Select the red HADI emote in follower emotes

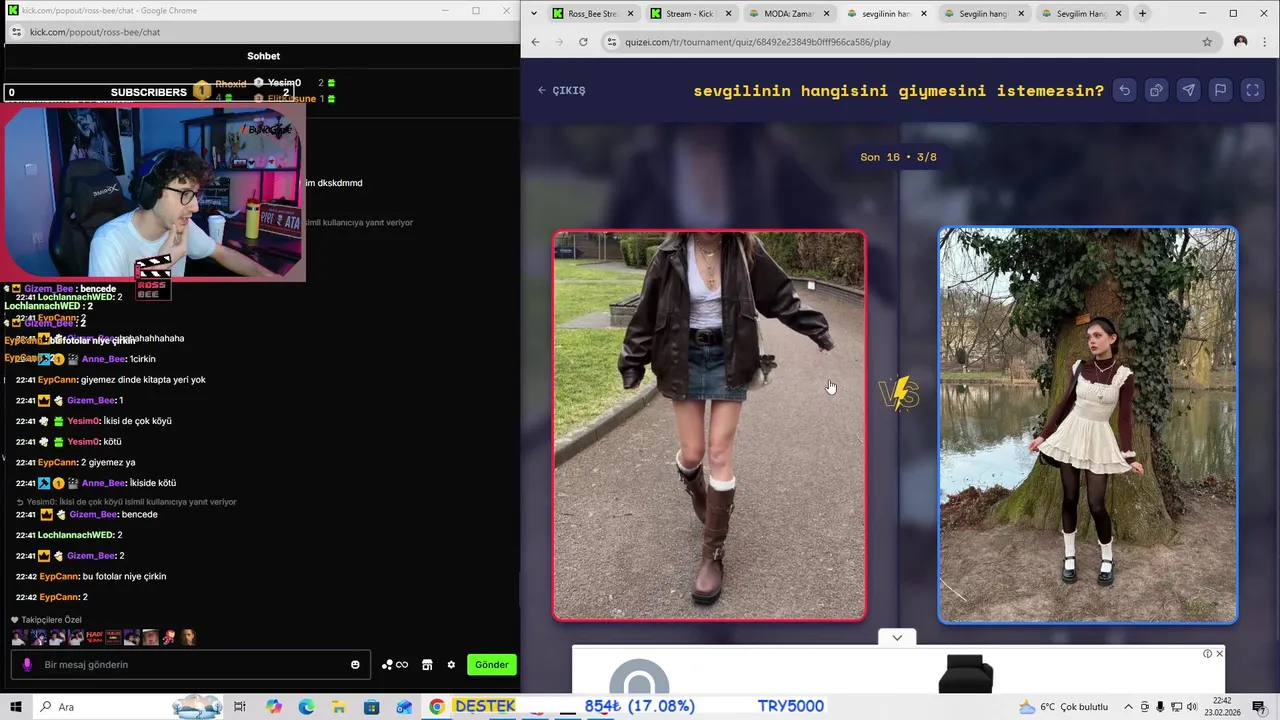point(95,637)
